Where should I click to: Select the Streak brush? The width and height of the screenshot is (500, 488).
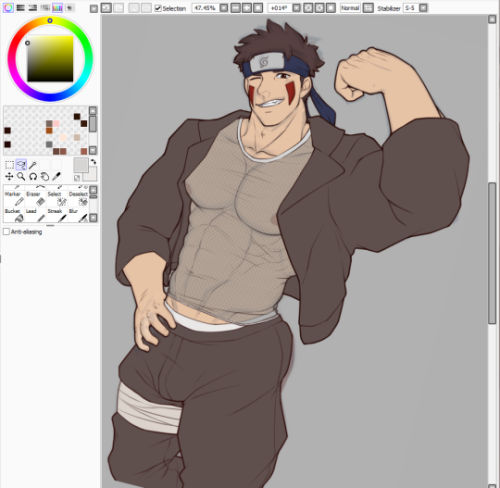click(x=57, y=215)
